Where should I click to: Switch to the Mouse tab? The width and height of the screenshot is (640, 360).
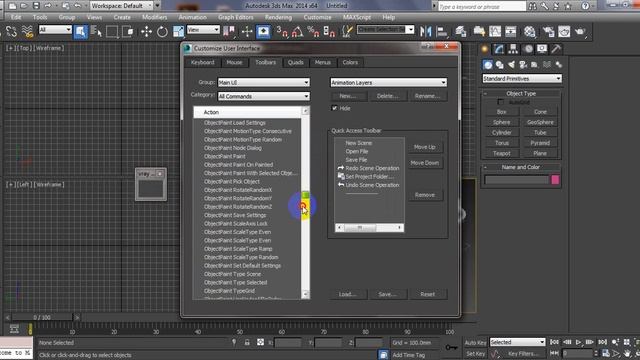(x=234, y=62)
